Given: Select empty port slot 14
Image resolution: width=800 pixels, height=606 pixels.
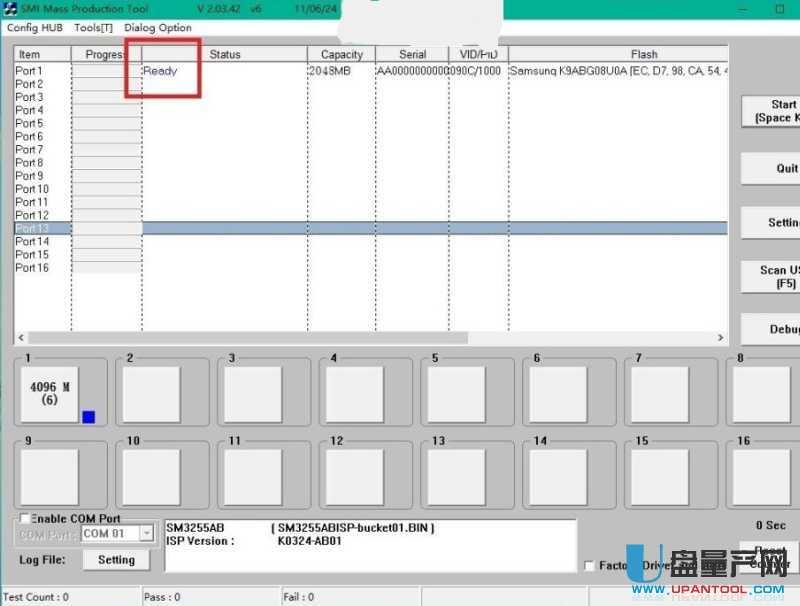Looking at the screenshot, I should point(557,476).
